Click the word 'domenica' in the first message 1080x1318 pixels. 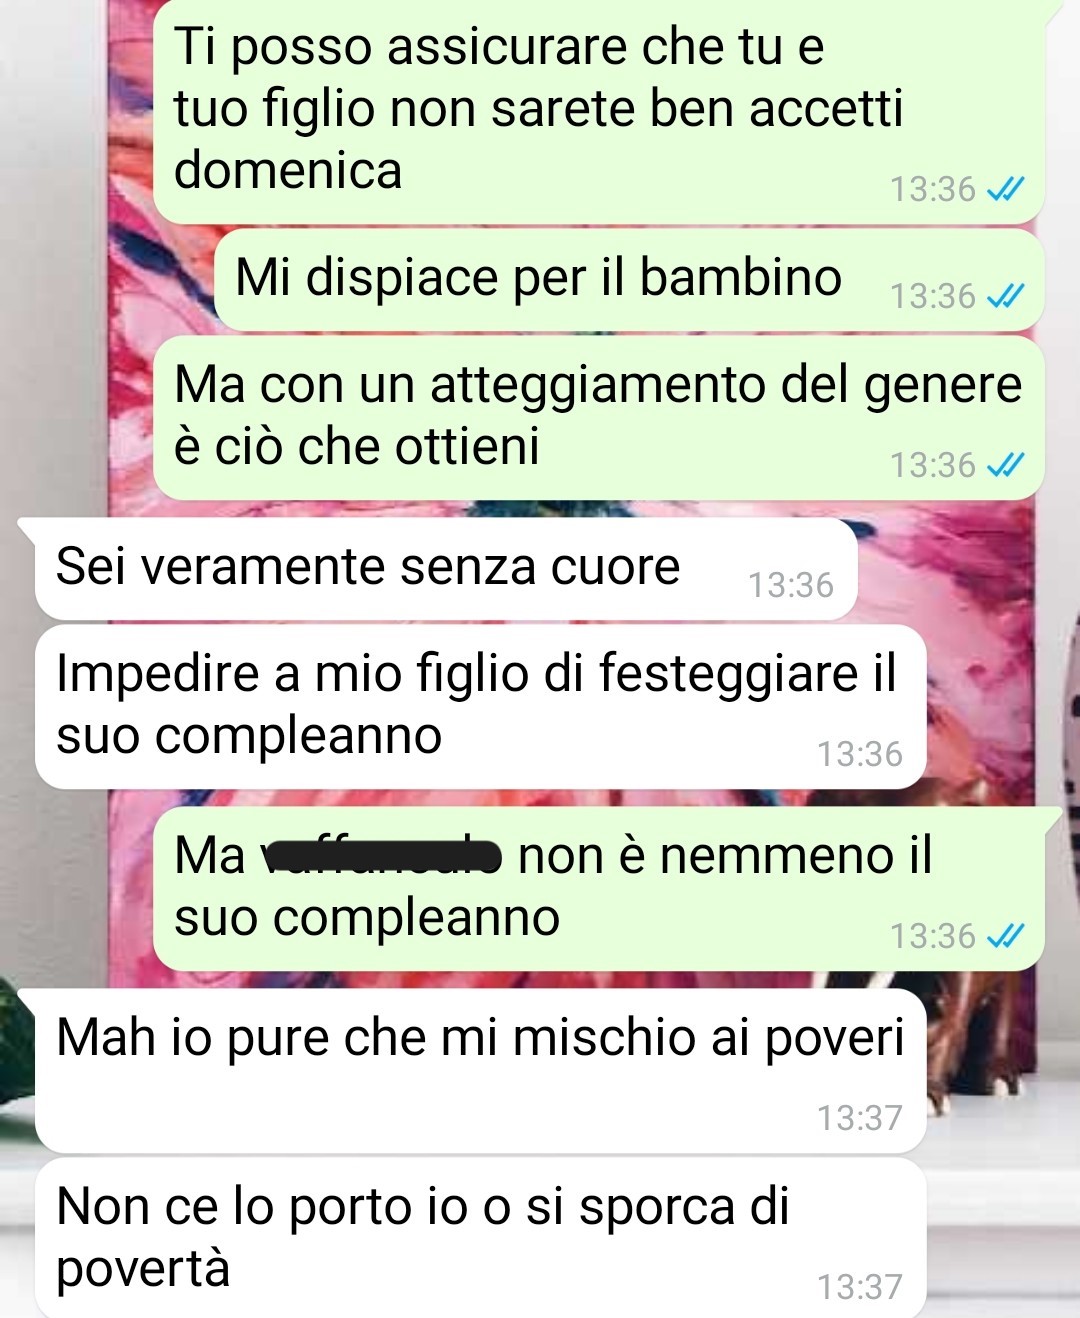(x=288, y=170)
